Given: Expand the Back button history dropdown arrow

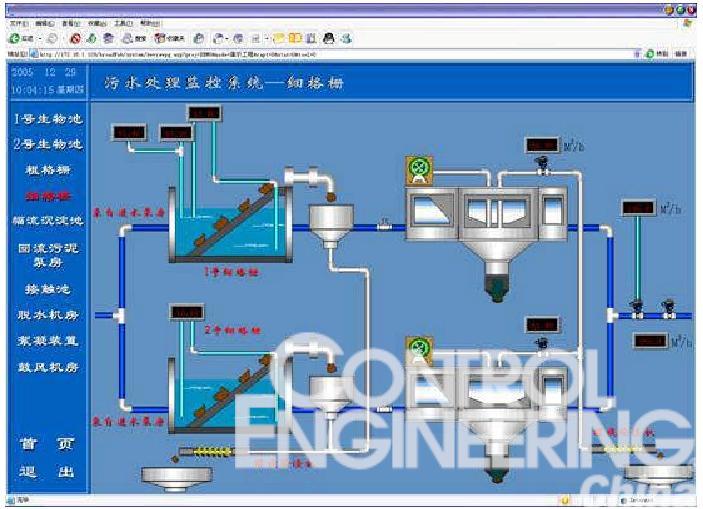Looking at the screenshot, I should coord(39,39).
